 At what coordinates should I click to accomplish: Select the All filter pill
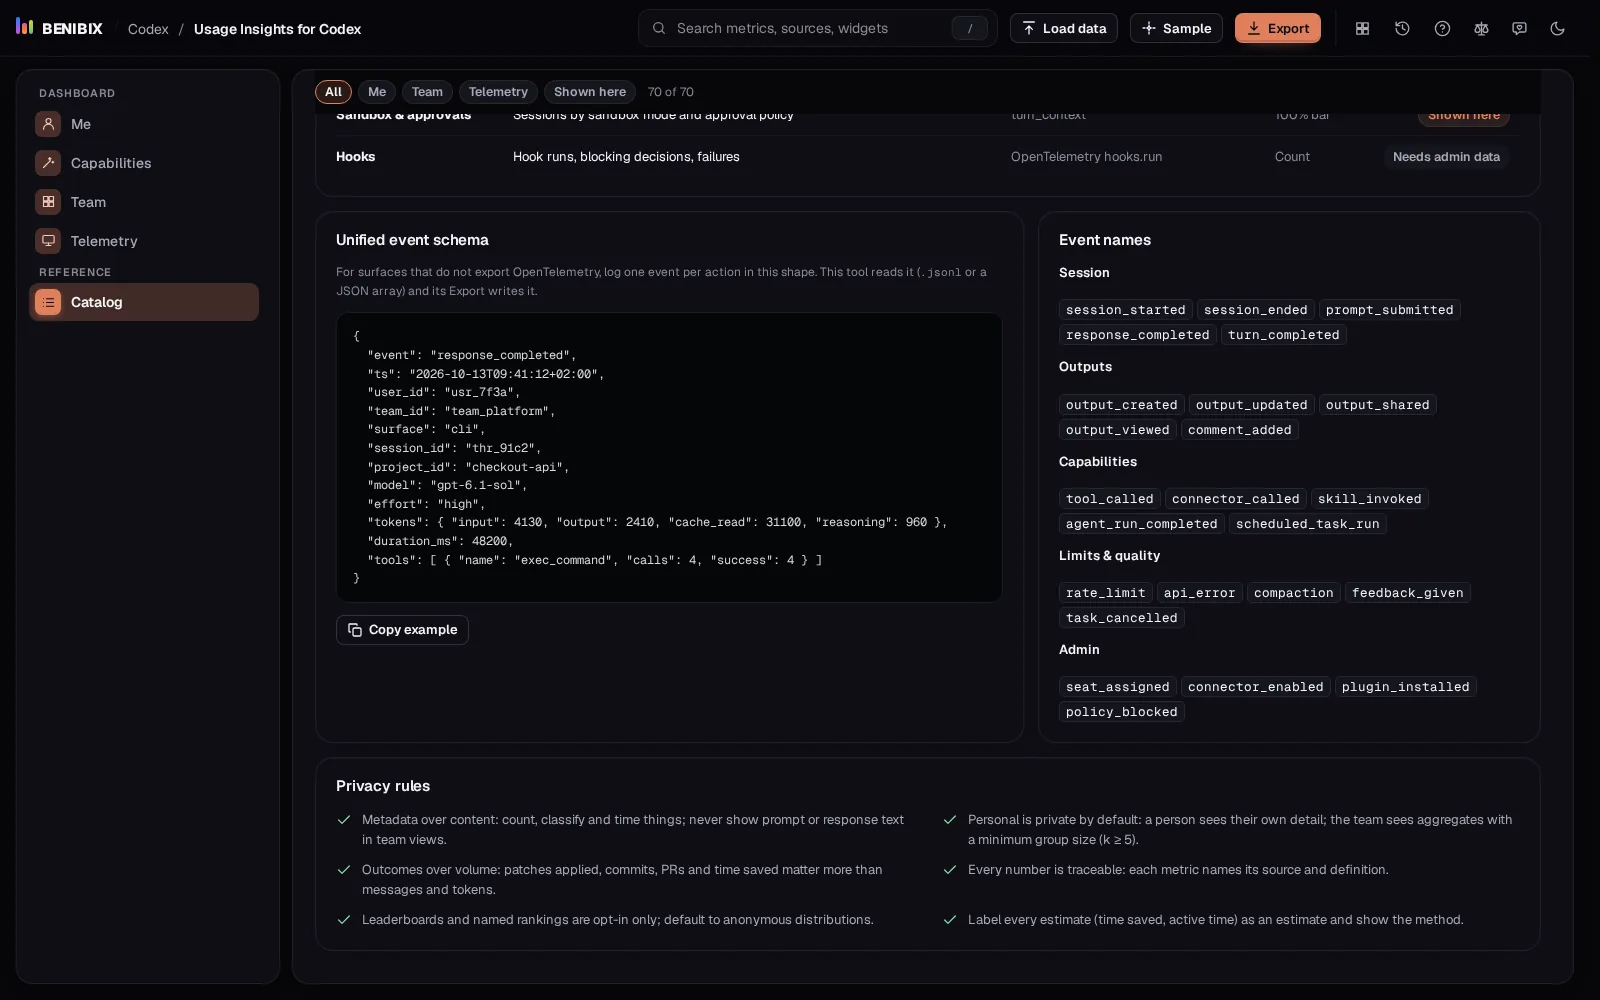click(x=333, y=92)
